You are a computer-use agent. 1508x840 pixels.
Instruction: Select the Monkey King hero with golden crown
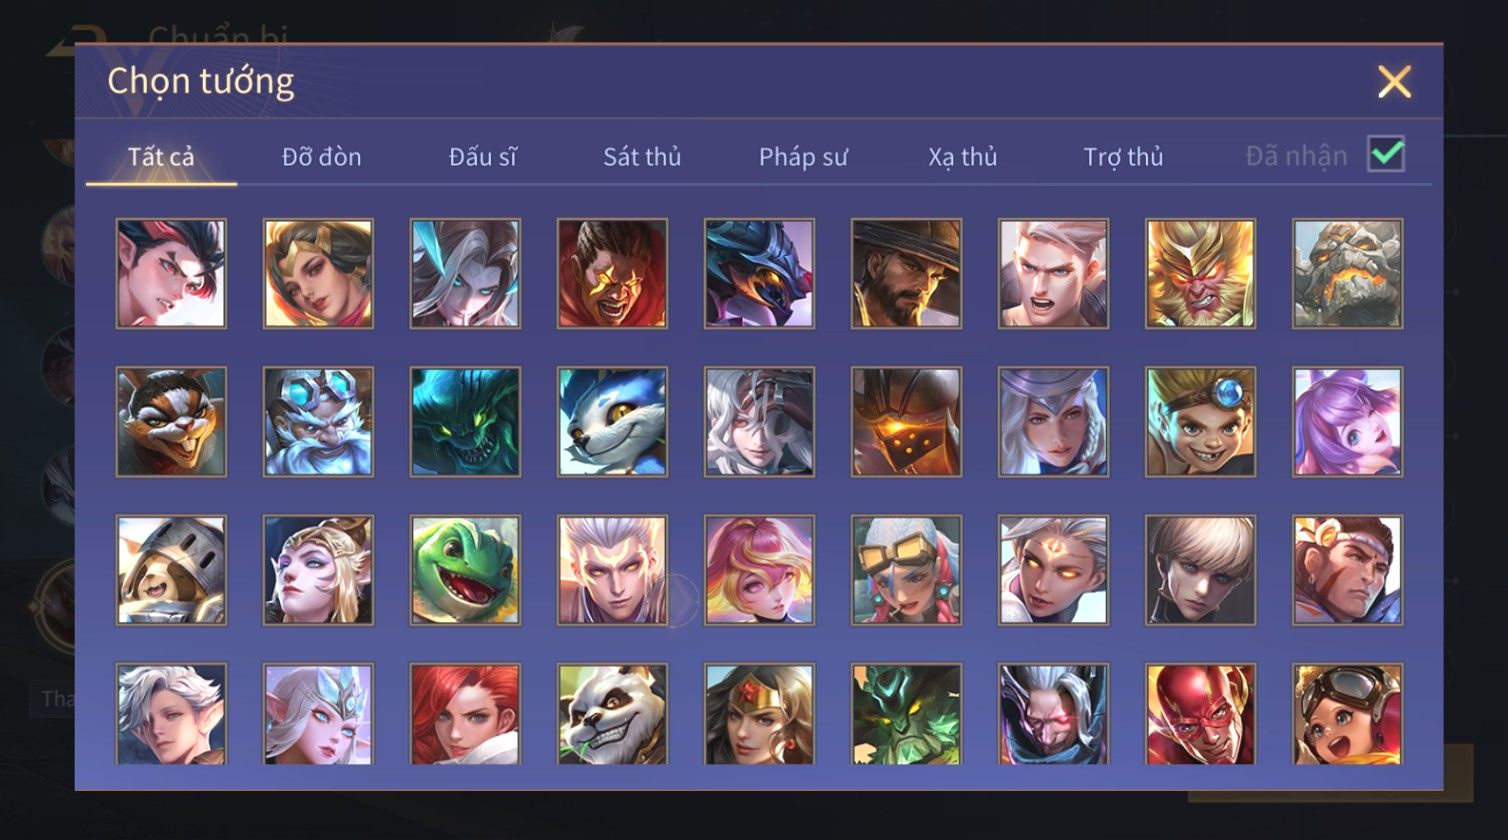click(1200, 274)
